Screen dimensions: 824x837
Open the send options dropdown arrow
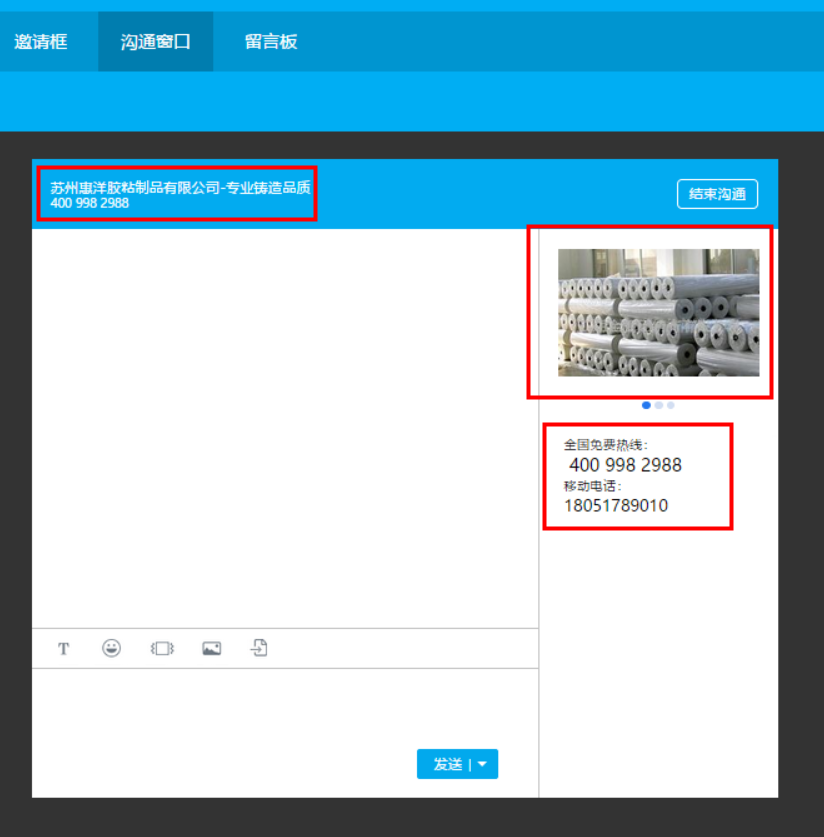tap(482, 763)
